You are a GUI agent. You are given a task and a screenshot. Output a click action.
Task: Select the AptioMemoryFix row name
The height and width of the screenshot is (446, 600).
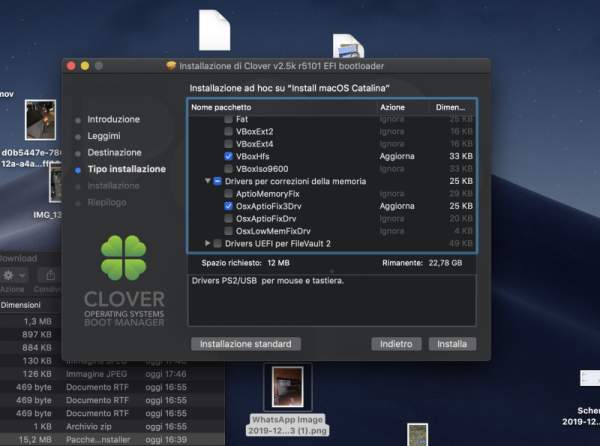[x=267, y=194]
